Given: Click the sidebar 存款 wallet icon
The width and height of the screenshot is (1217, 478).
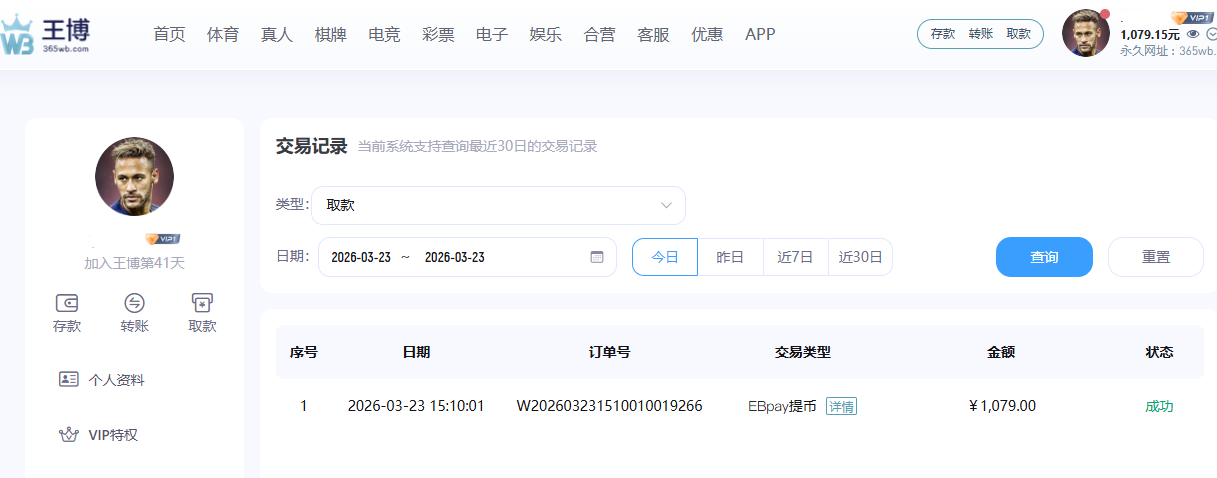Looking at the screenshot, I should coord(67,303).
